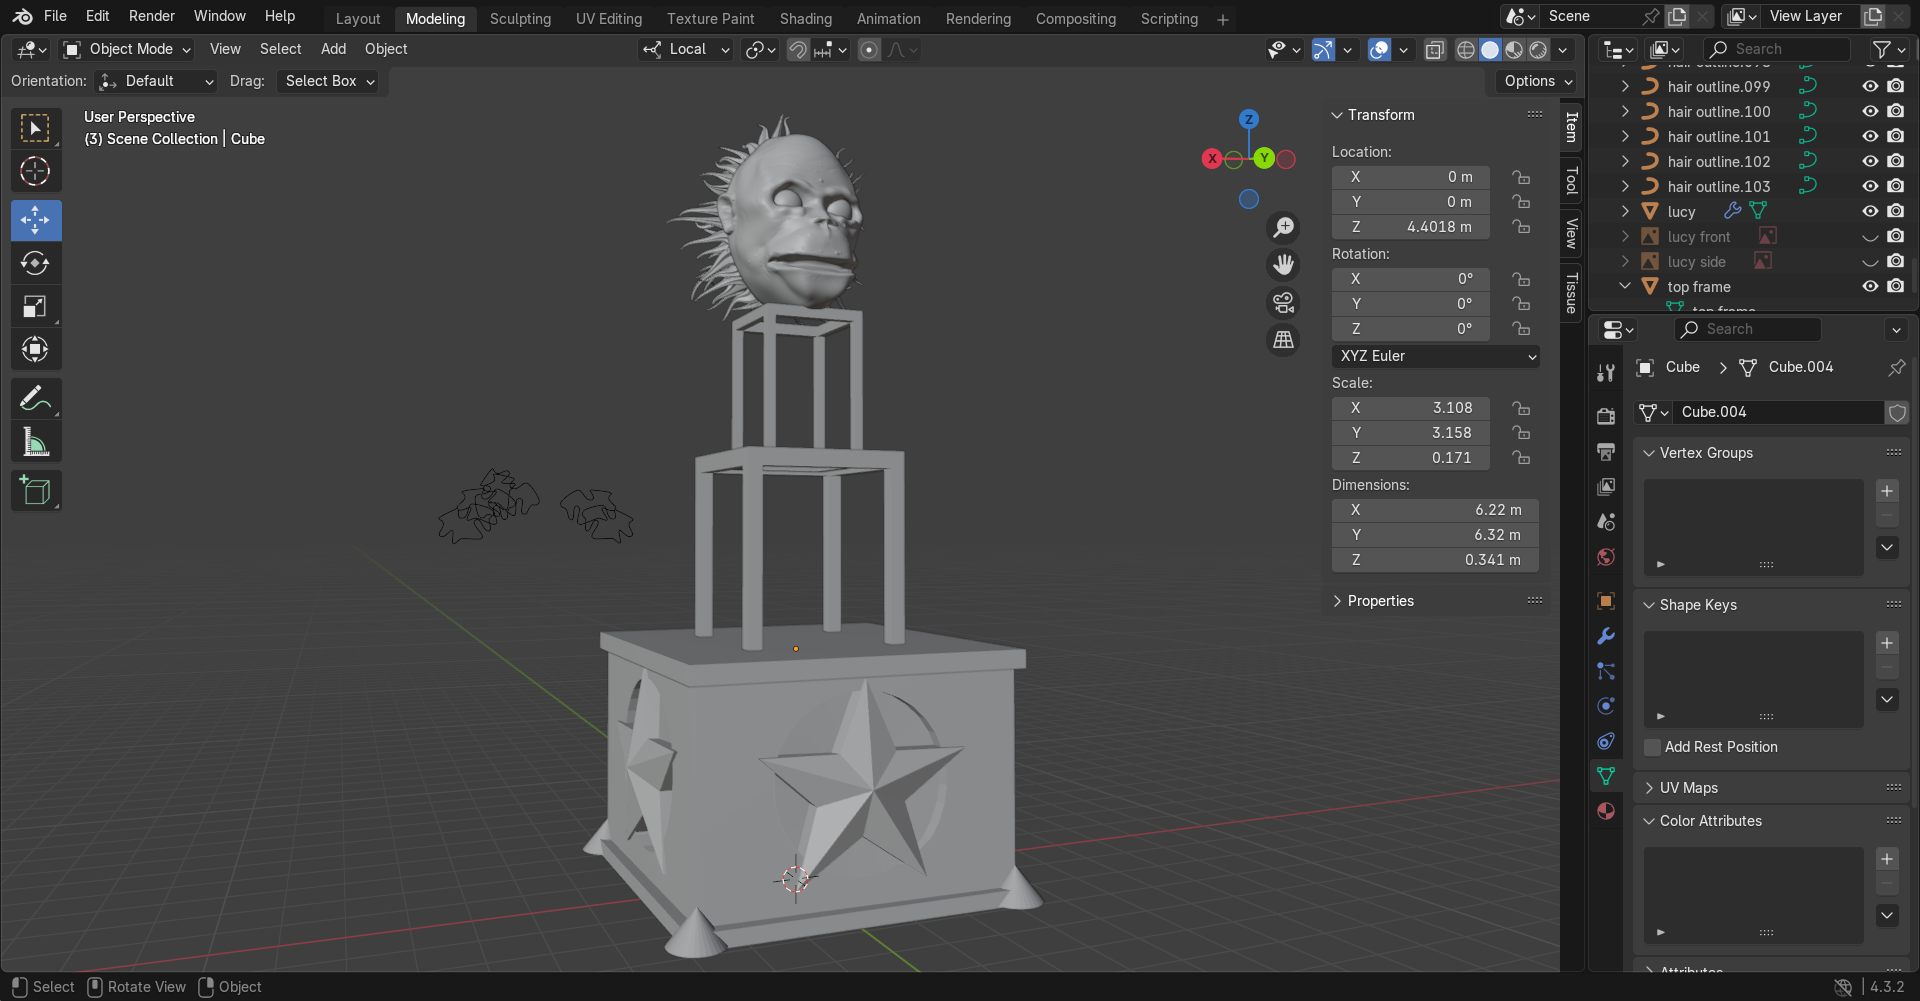Expand the UV Maps panel
Viewport: 1920px width, 1001px height.
click(1688, 788)
